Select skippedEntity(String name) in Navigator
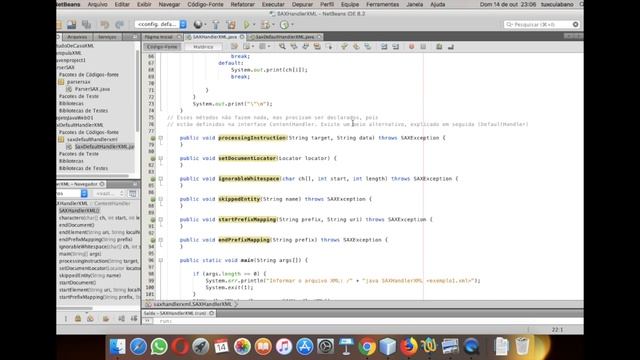Screen dimensions: 640x360 [90, 276]
